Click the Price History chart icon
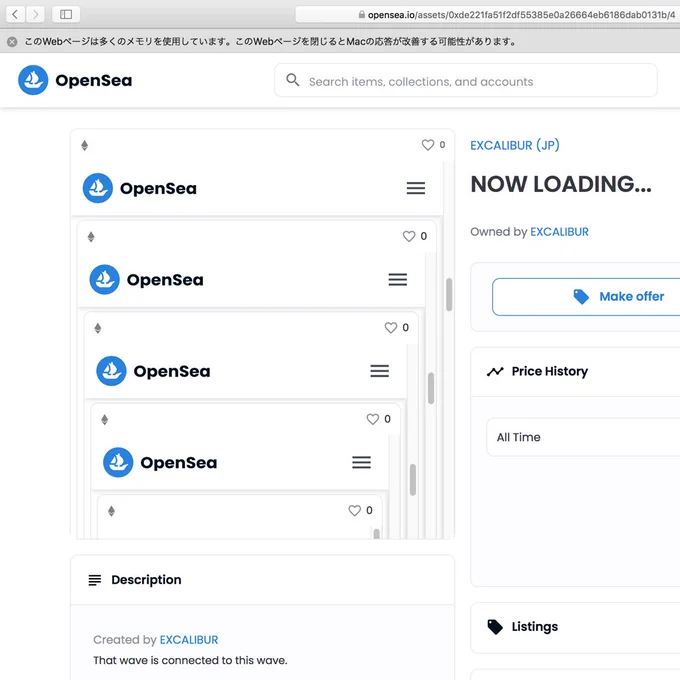Screen dimensions: 680x680 tap(495, 372)
